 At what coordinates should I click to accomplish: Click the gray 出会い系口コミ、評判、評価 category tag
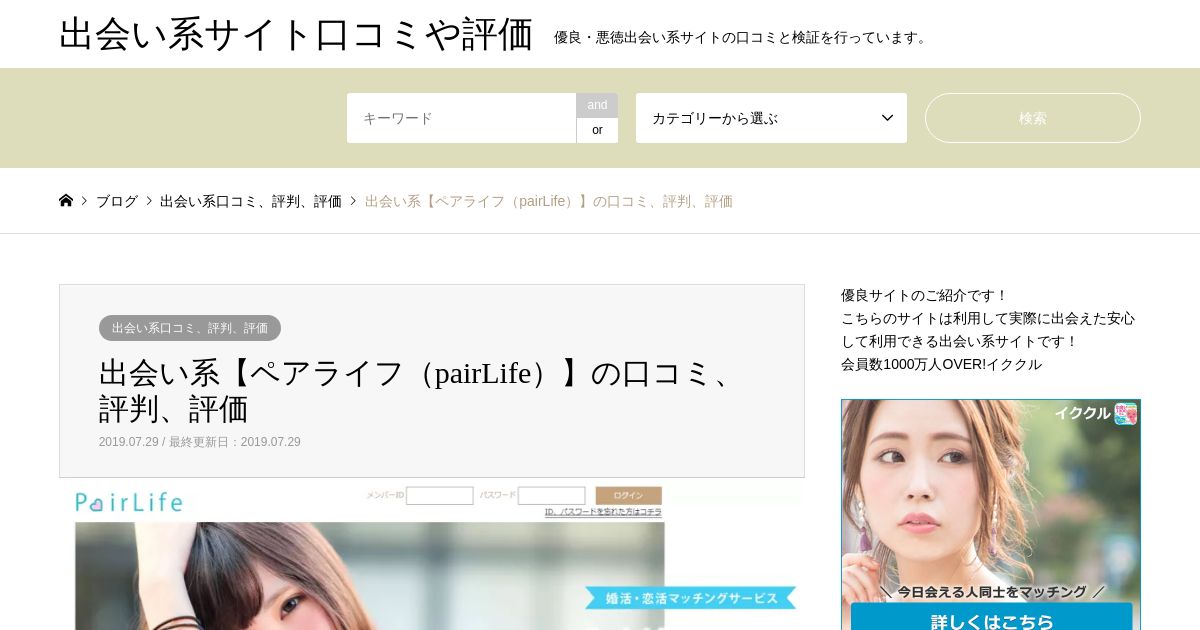tap(190, 328)
